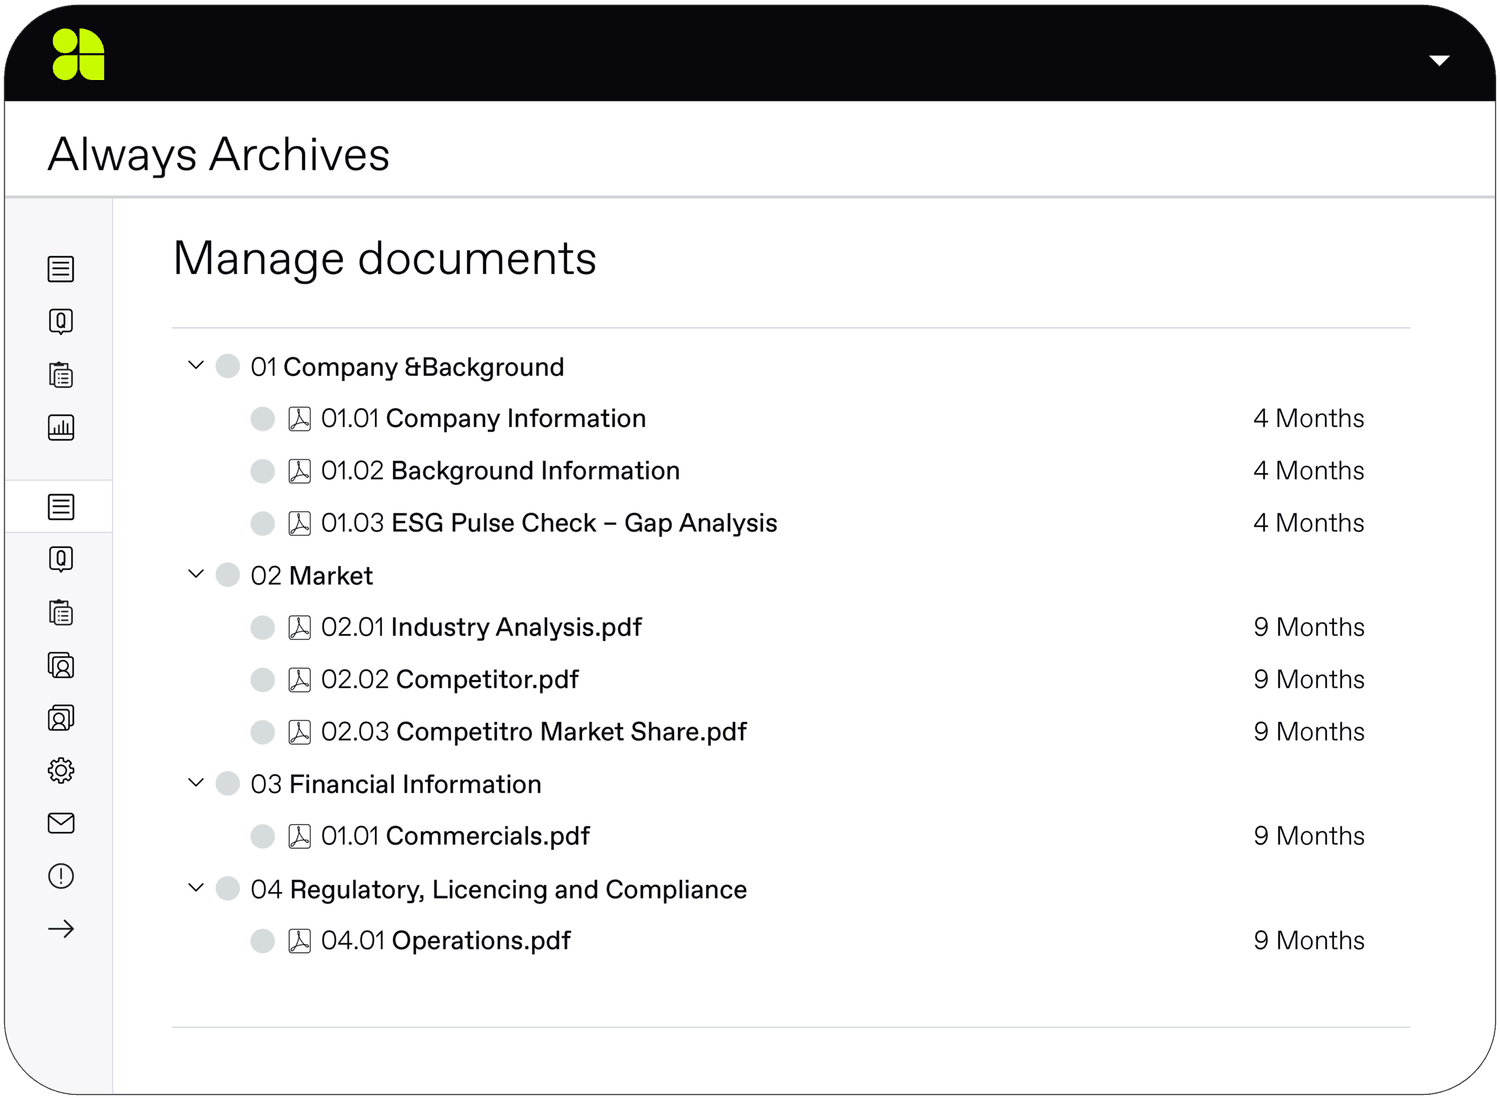Image resolution: width=1500 pixels, height=1098 pixels.
Task: Select the circle next to 01.01 Company Information
Action: pos(262,419)
